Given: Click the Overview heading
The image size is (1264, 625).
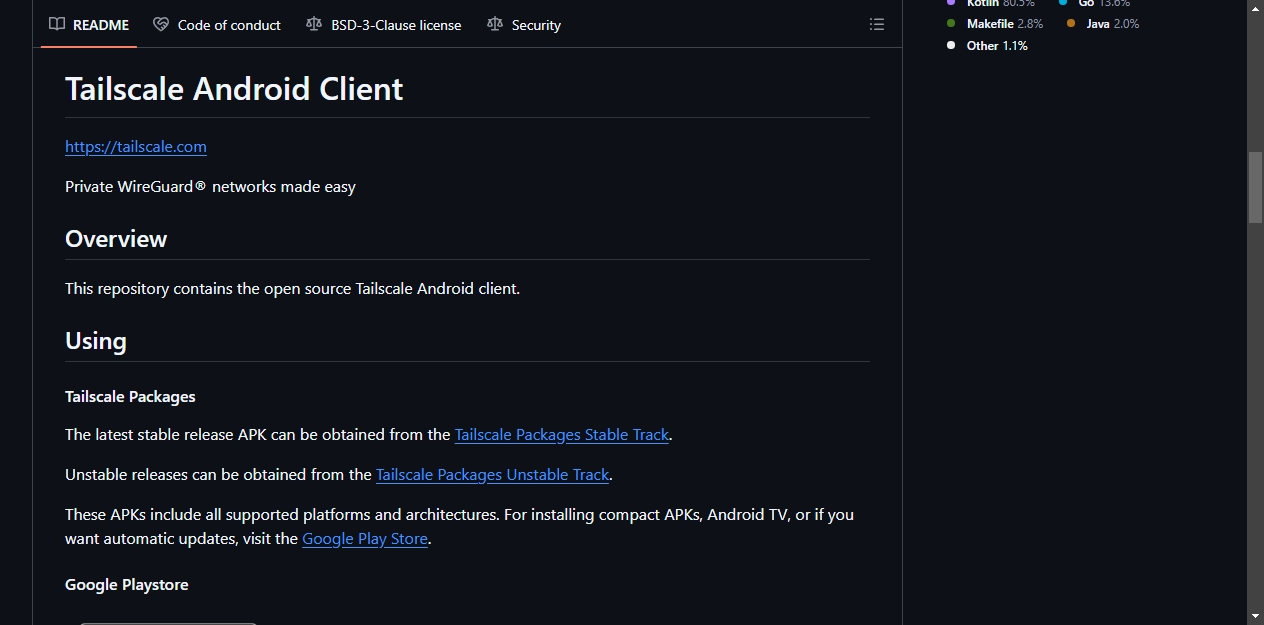Looking at the screenshot, I should point(116,239).
